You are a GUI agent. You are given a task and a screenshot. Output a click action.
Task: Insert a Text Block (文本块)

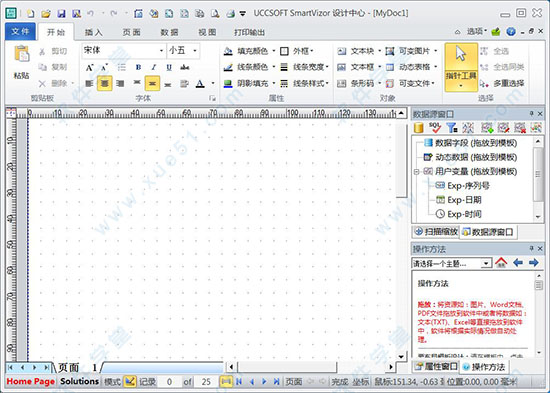(359, 51)
